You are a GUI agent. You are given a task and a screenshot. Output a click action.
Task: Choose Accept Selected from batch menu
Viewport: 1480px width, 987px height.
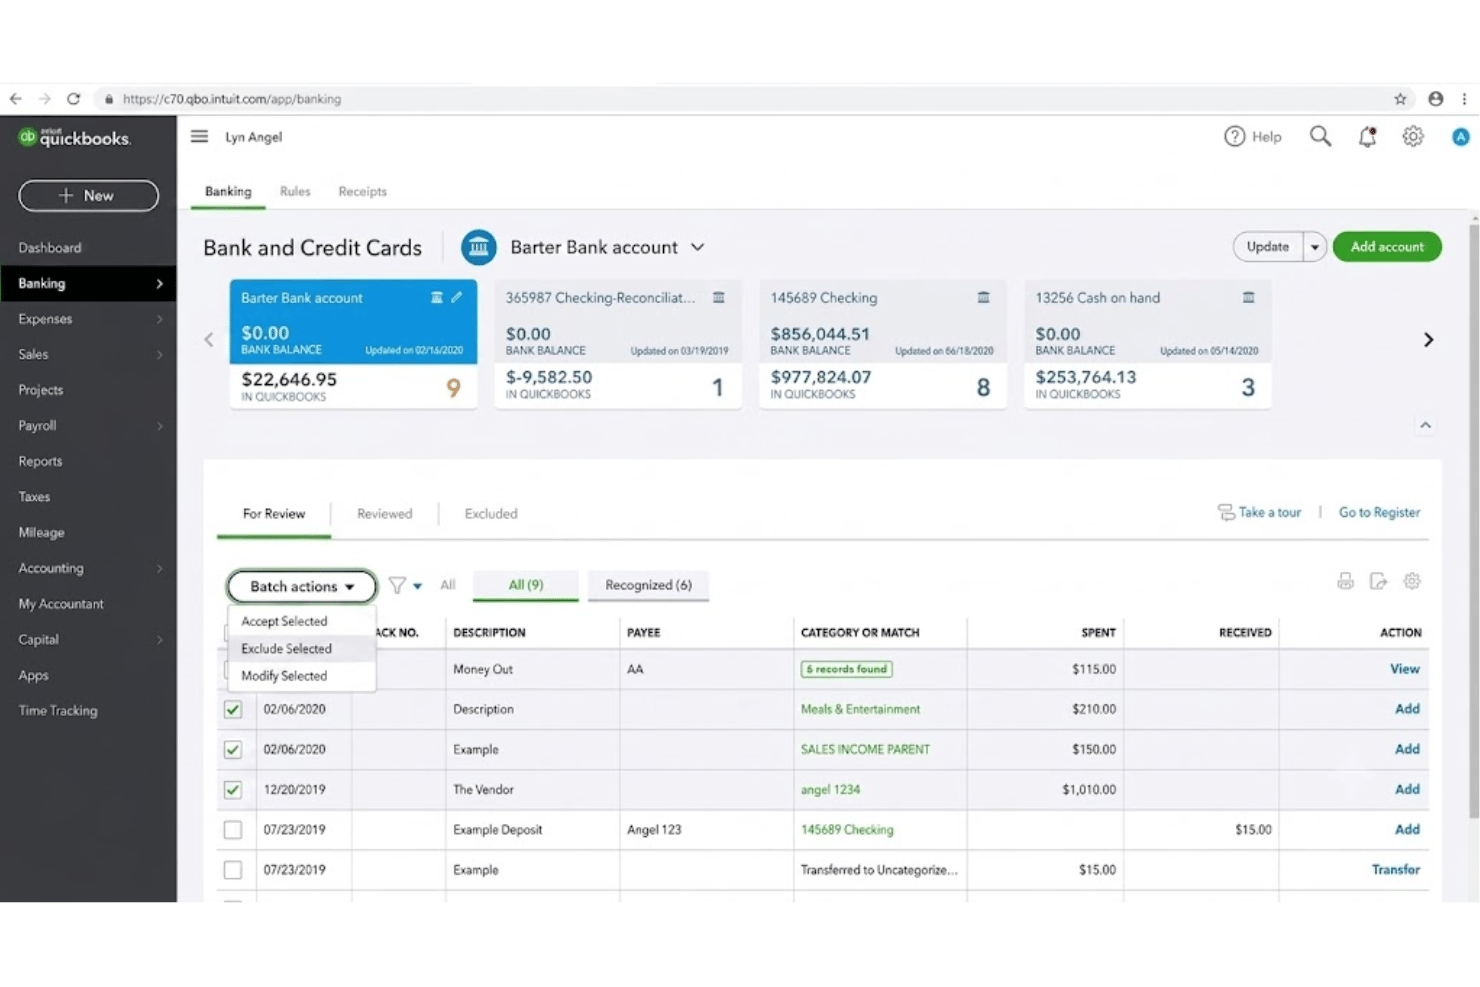click(x=301, y=621)
